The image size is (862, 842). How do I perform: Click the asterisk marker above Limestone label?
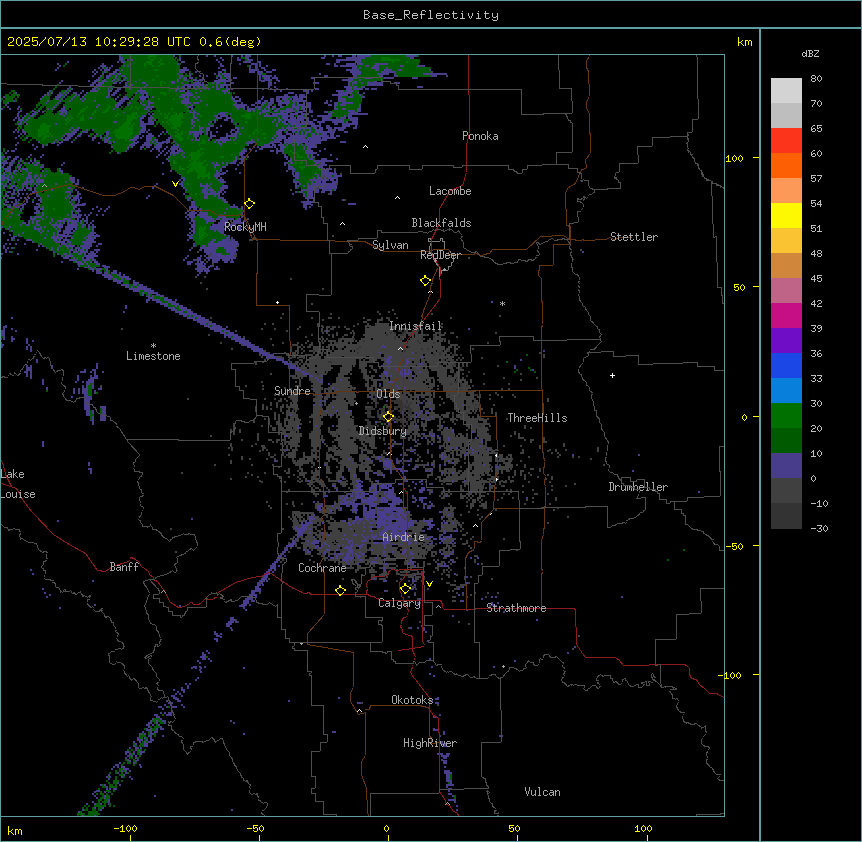153,346
